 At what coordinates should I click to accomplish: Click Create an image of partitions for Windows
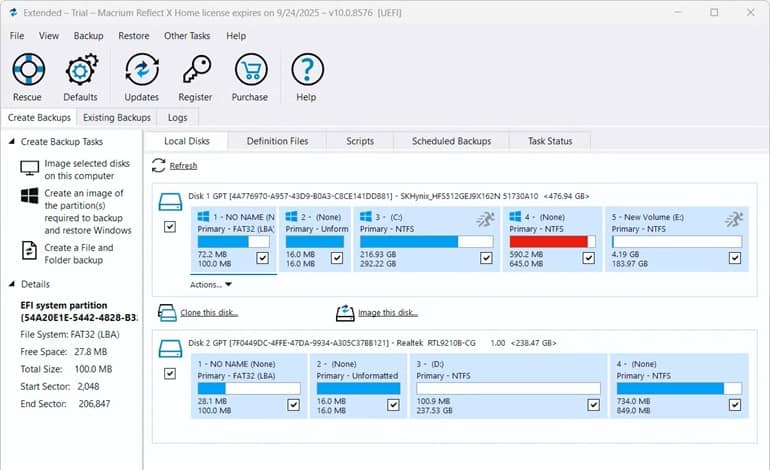pyautogui.click(x=88, y=212)
